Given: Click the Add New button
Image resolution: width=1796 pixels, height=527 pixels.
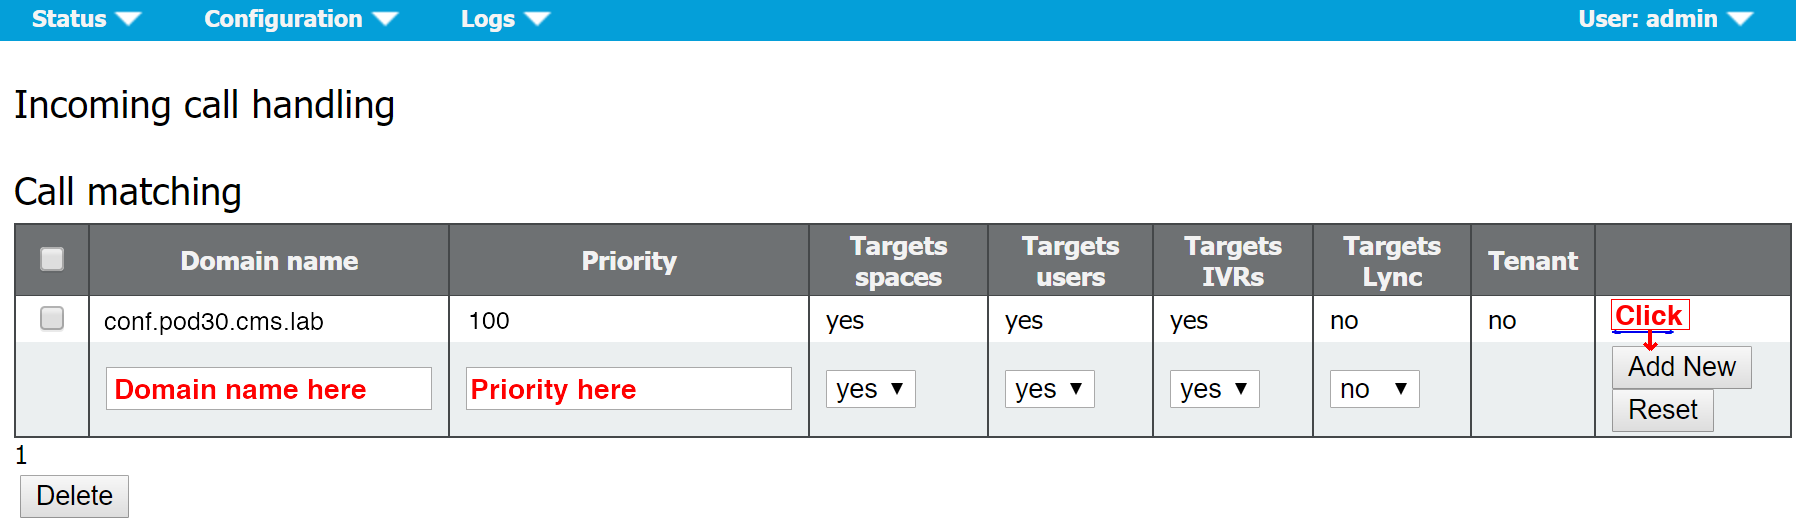Looking at the screenshot, I should coord(1681,367).
